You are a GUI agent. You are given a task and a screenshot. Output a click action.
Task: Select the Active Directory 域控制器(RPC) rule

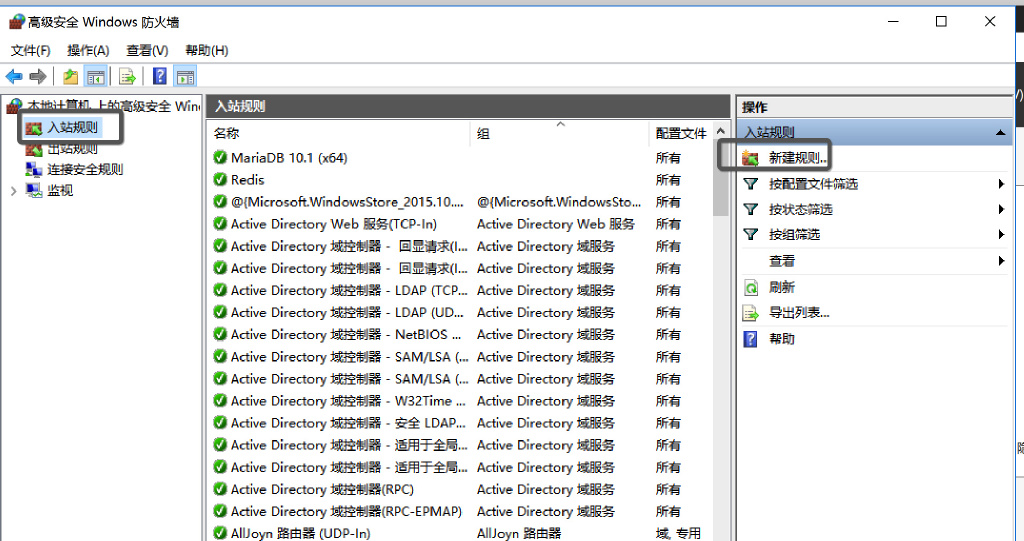click(x=322, y=489)
